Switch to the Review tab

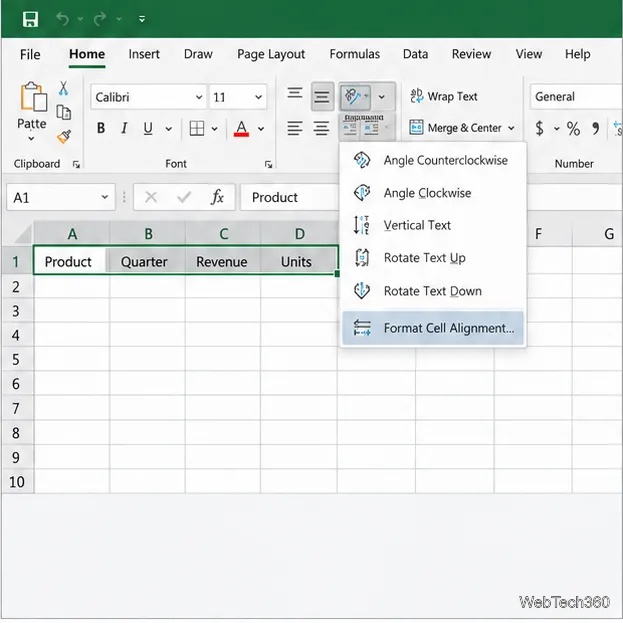coord(471,54)
